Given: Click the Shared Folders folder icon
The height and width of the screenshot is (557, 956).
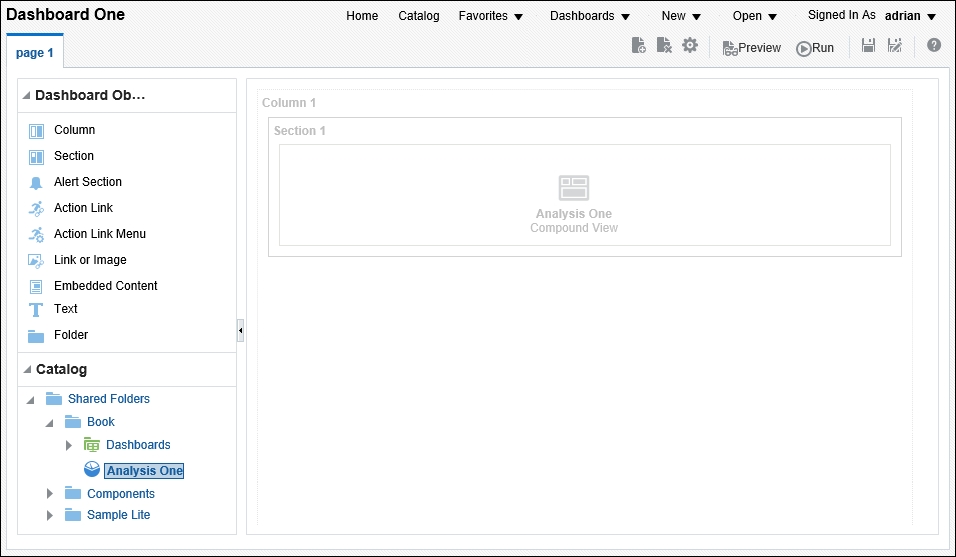Looking at the screenshot, I should tap(54, 399).
